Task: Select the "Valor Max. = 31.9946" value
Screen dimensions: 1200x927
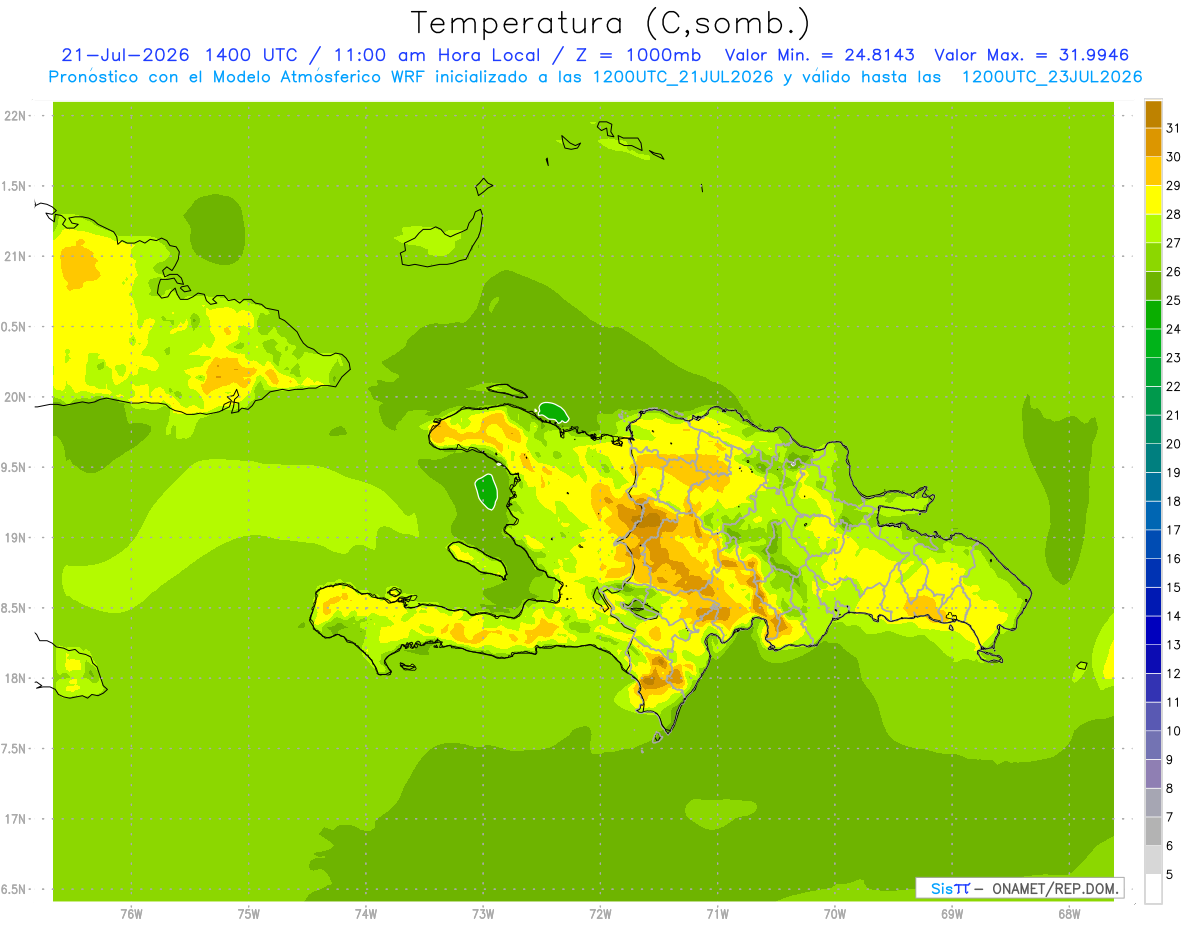Action: [x=1032, y=55]
